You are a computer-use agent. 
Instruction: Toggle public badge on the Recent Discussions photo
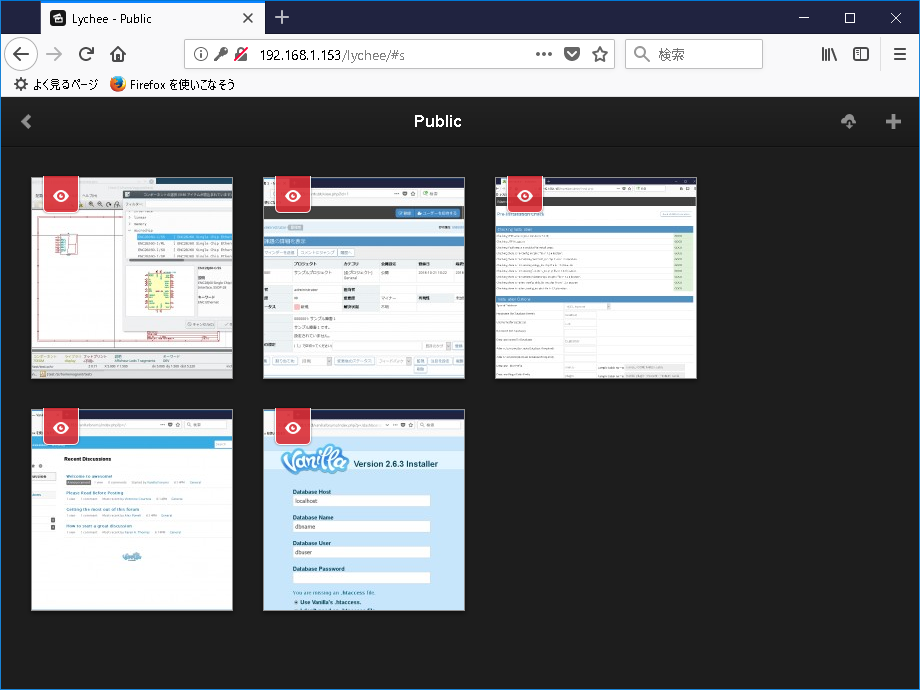[60, 426]
